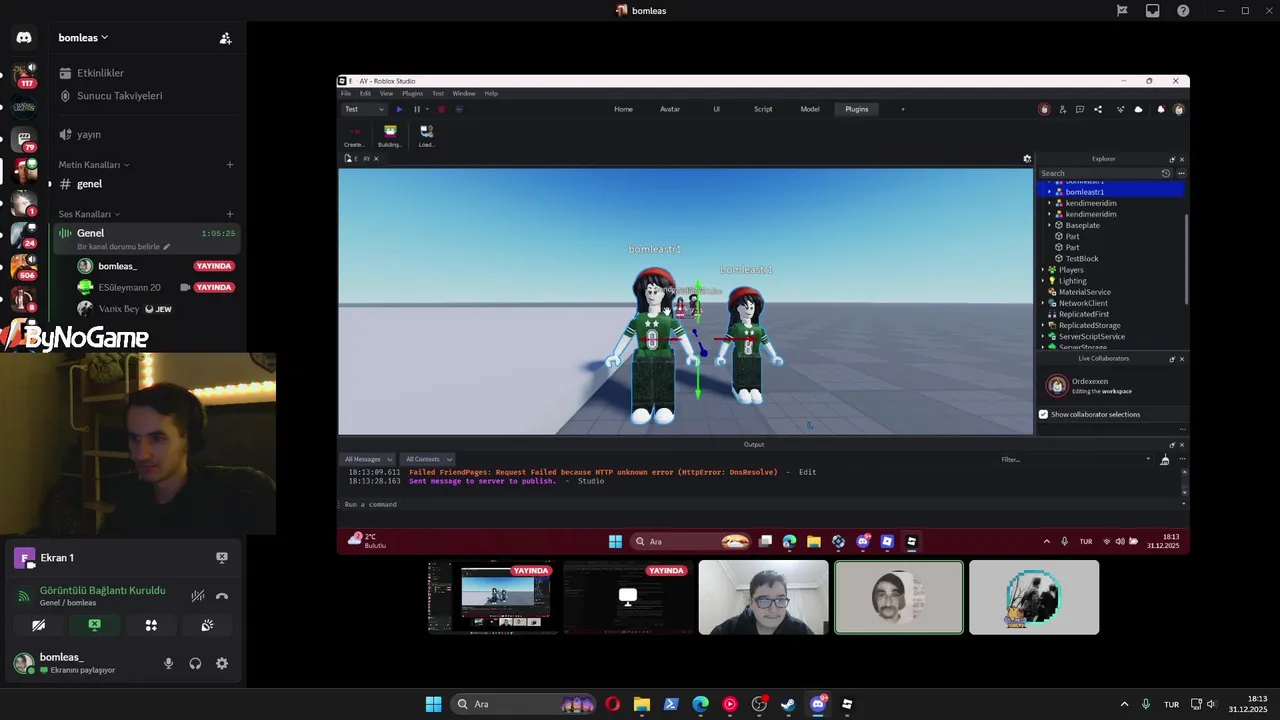Open the #genel text channel
1280x720 pixels.
click(89, 184)
